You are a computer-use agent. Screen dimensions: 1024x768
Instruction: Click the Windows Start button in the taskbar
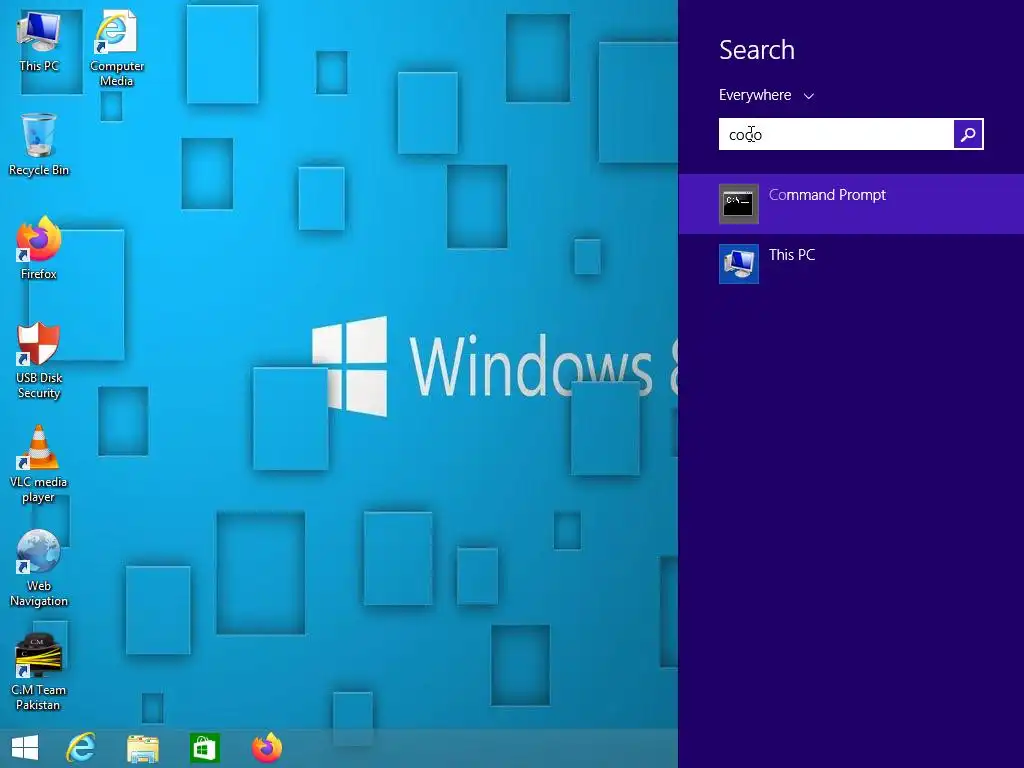point(25,748)
